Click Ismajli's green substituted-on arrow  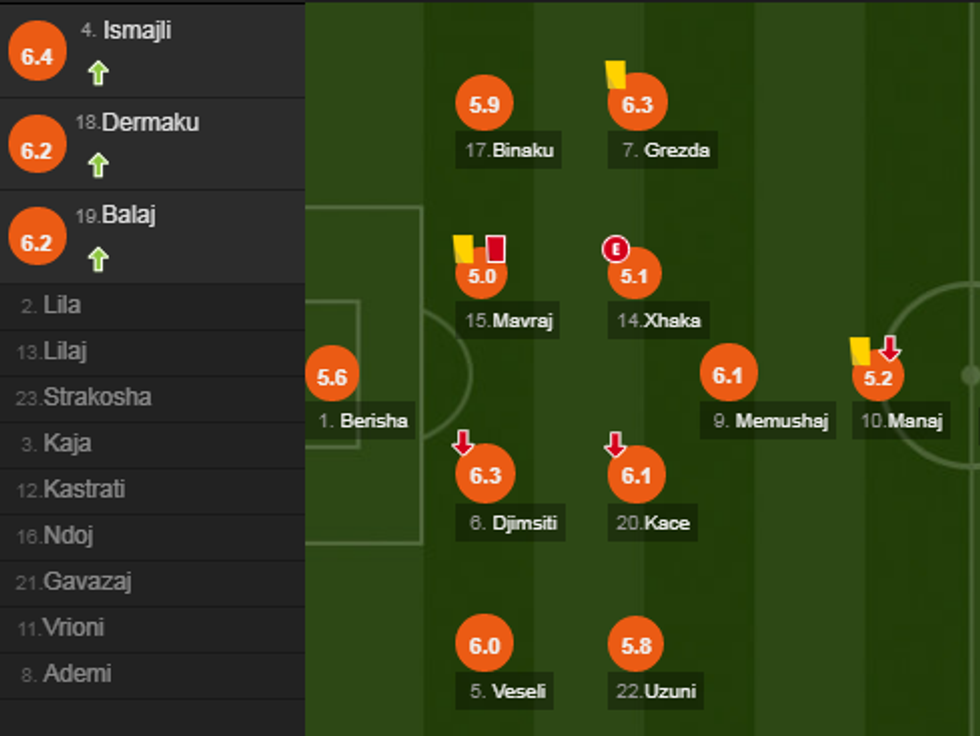tap(97, 72)
